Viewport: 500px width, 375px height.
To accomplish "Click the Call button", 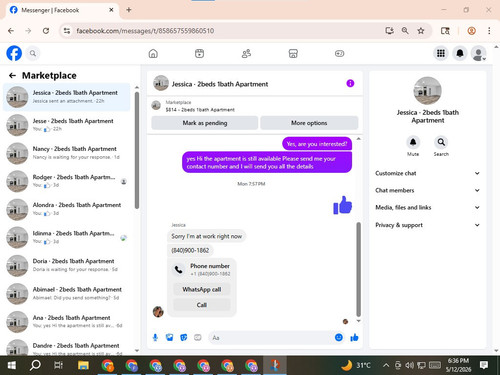I will [x=202, y=305].
